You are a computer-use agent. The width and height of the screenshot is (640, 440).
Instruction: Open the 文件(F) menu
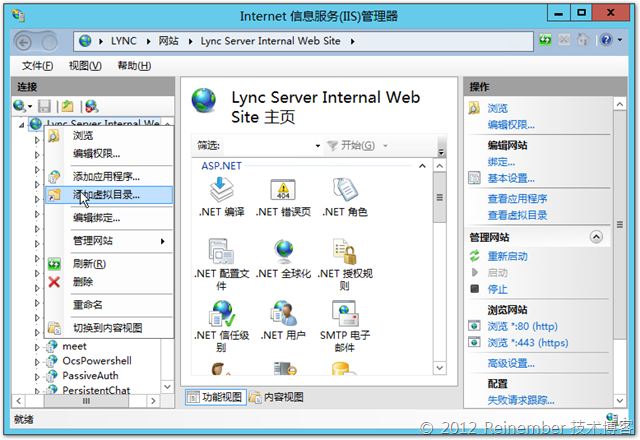(37, 66)
